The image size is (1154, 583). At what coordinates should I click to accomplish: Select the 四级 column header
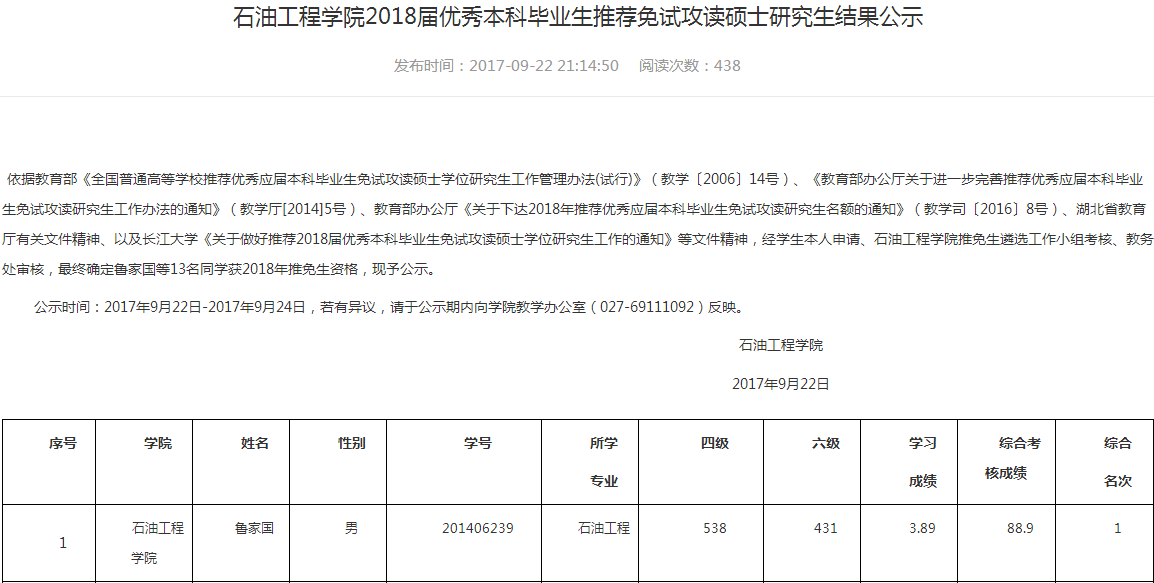click(x=714, y=443)
